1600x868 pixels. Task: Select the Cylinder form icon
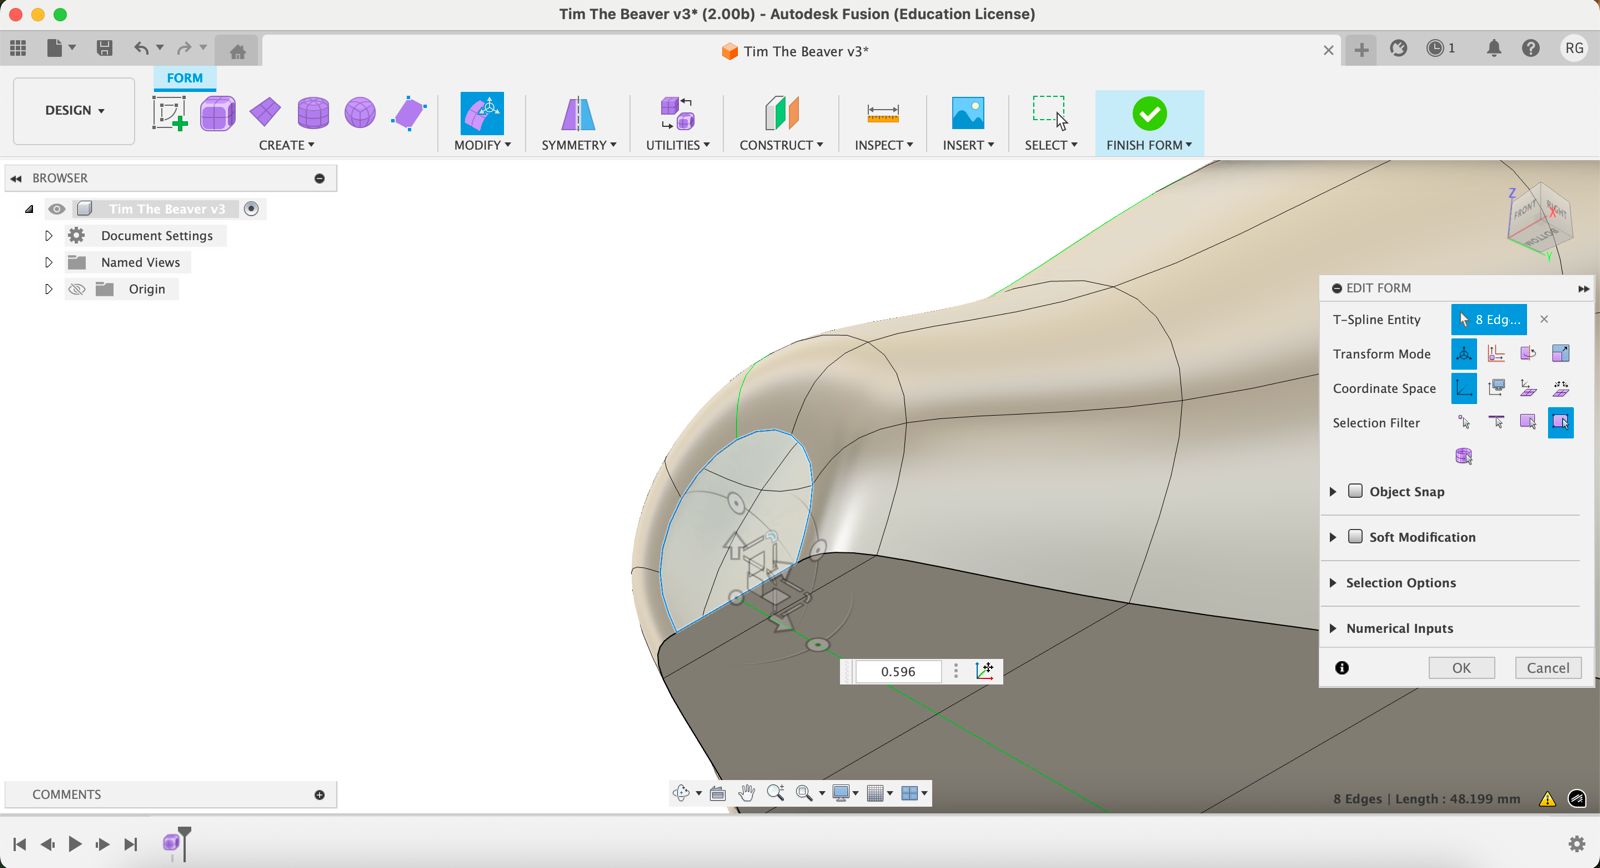click(x=313, y=113)
